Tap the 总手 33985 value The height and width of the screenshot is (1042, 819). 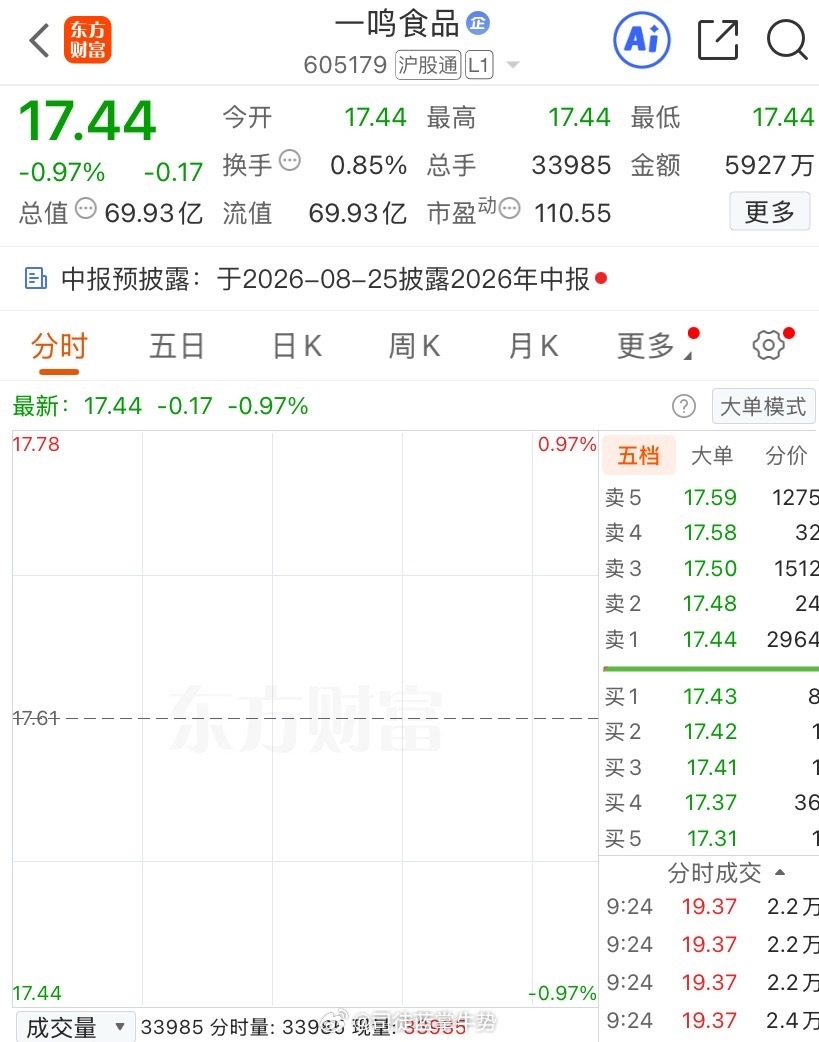tap(571, 165)
